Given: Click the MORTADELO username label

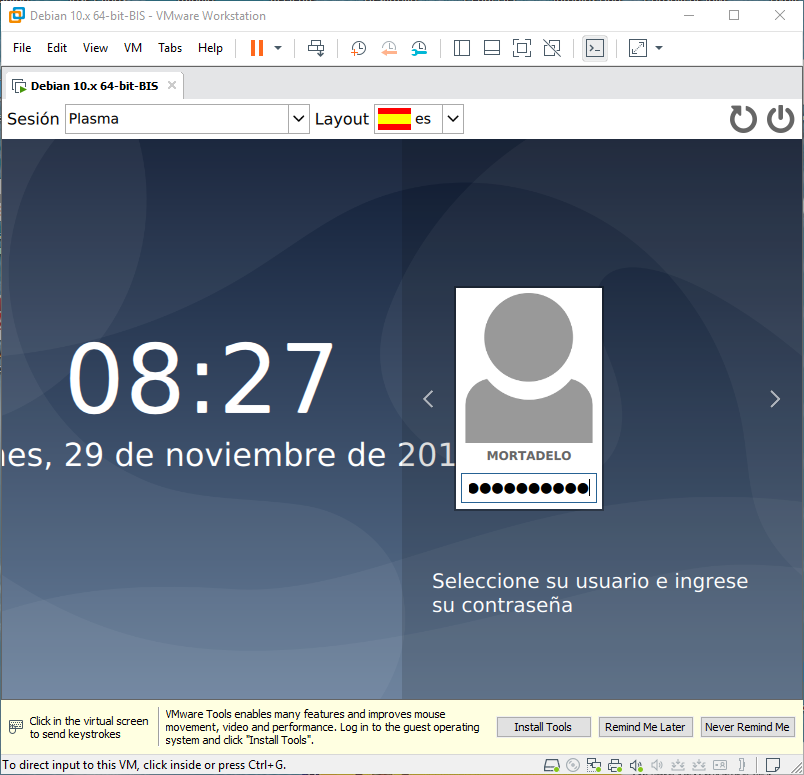Looking at the screenshot, I should (529, 455).
